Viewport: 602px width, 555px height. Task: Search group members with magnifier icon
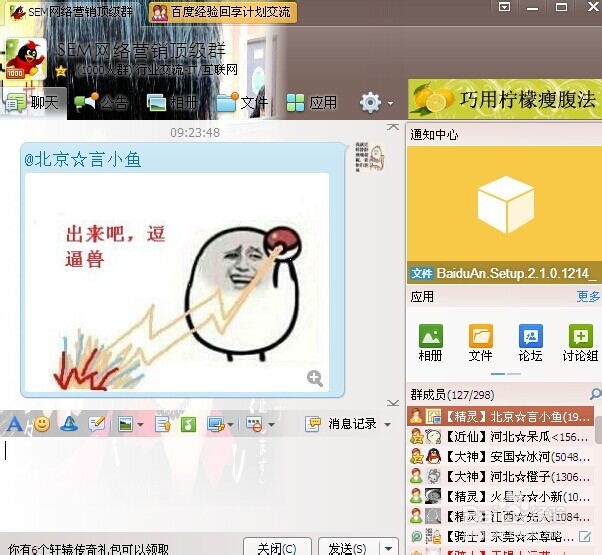tap(595, 394)
